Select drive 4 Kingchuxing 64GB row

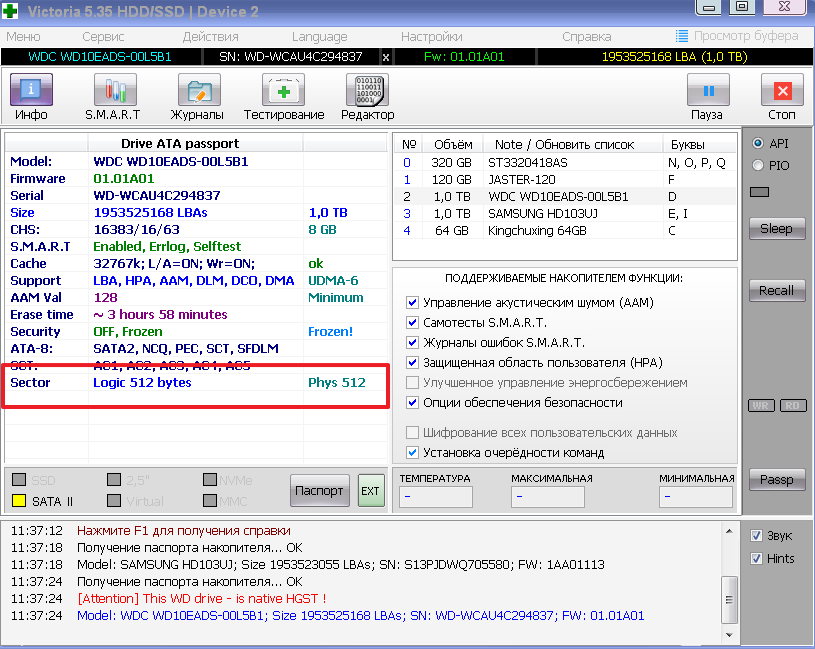click(565, 231)
